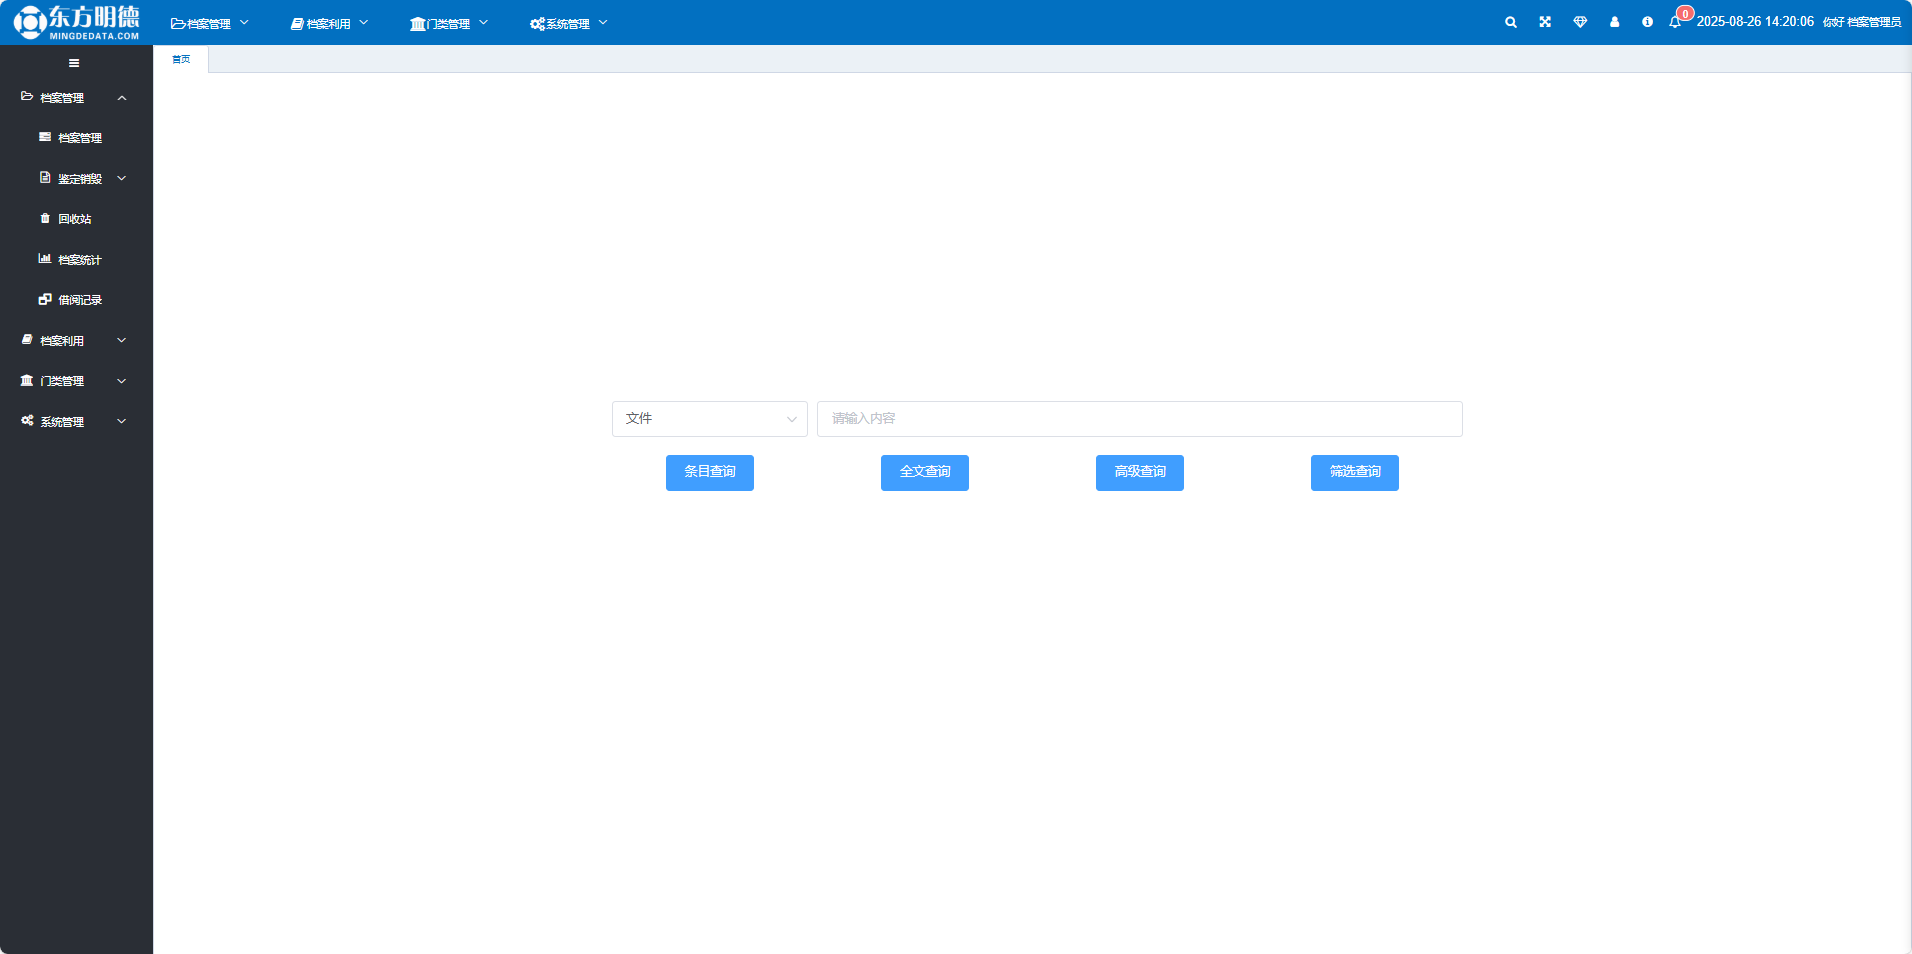Click the 高级查询 button
The width and height of the screenshot is (1912, 954).
(1139, 472)
